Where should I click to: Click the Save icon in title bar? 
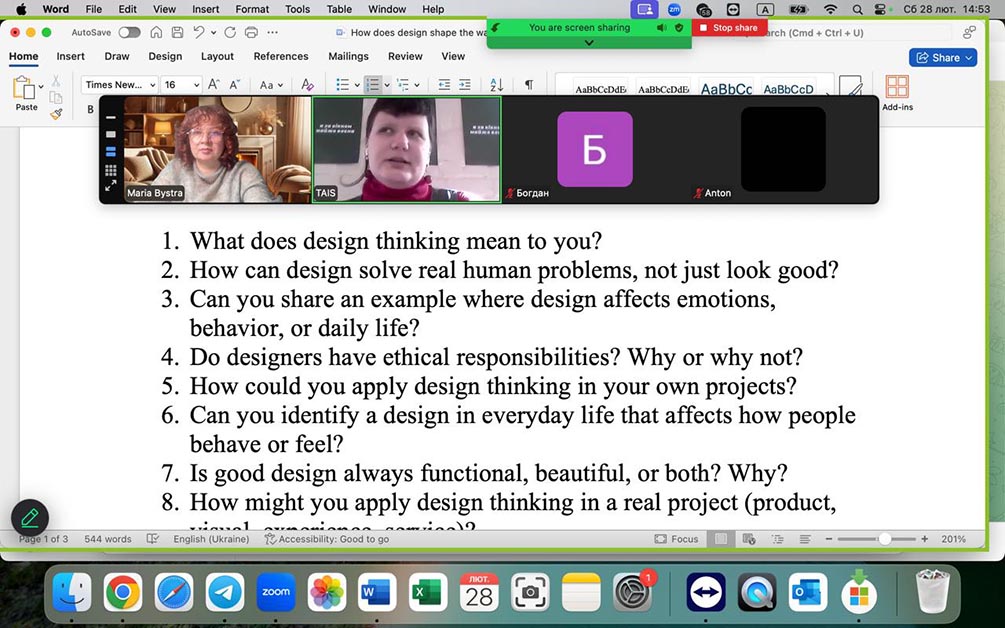coord(176,33)
